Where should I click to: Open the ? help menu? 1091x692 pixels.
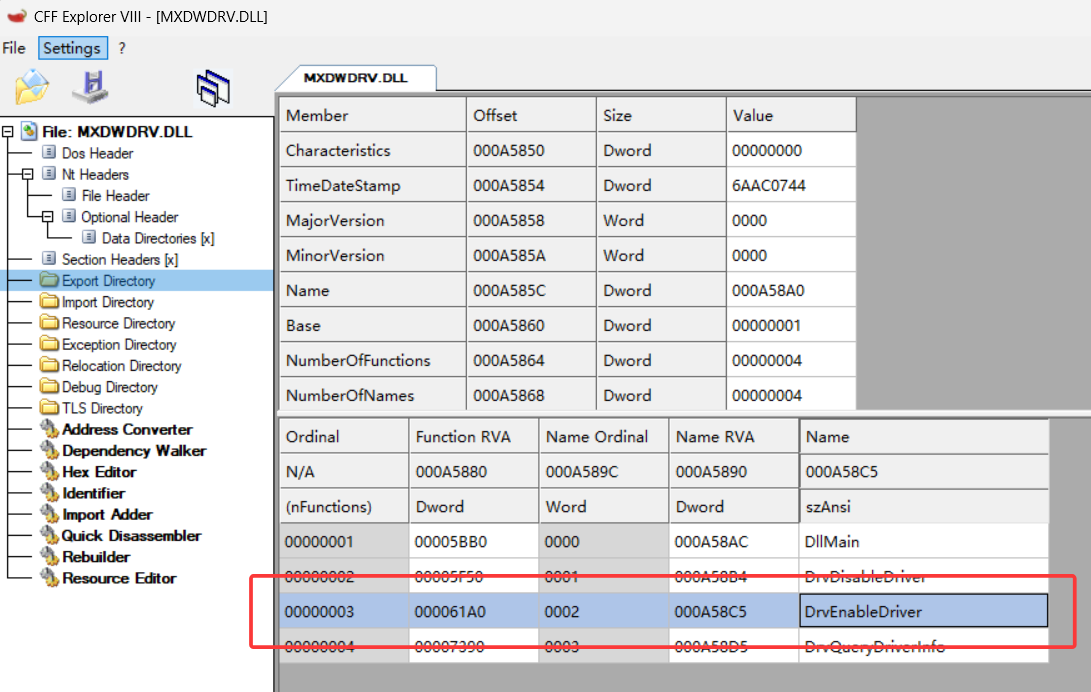coord(122,48)
